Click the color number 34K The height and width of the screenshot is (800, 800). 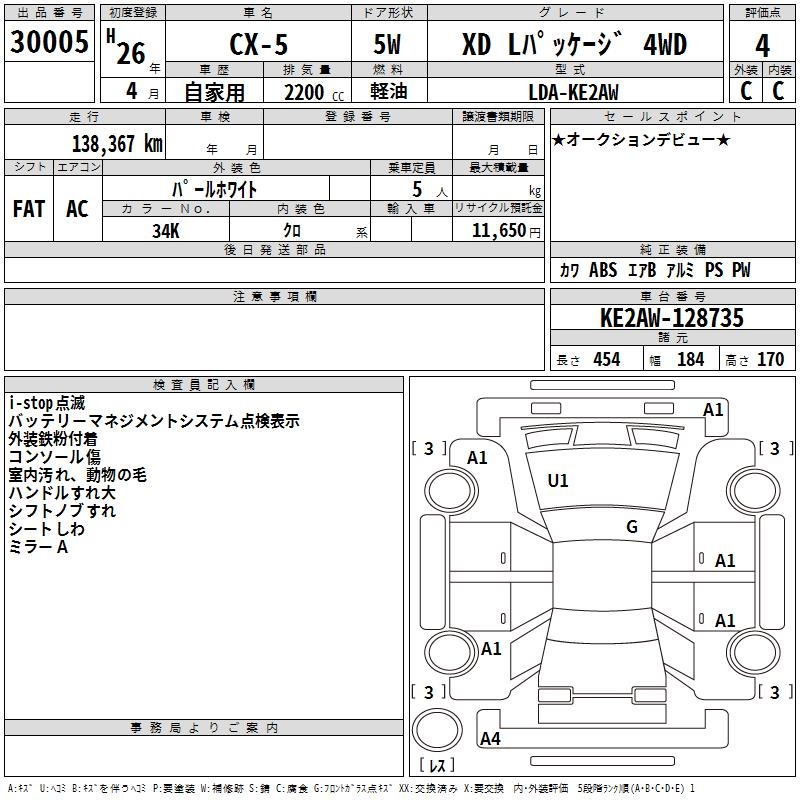coord(166,231)
